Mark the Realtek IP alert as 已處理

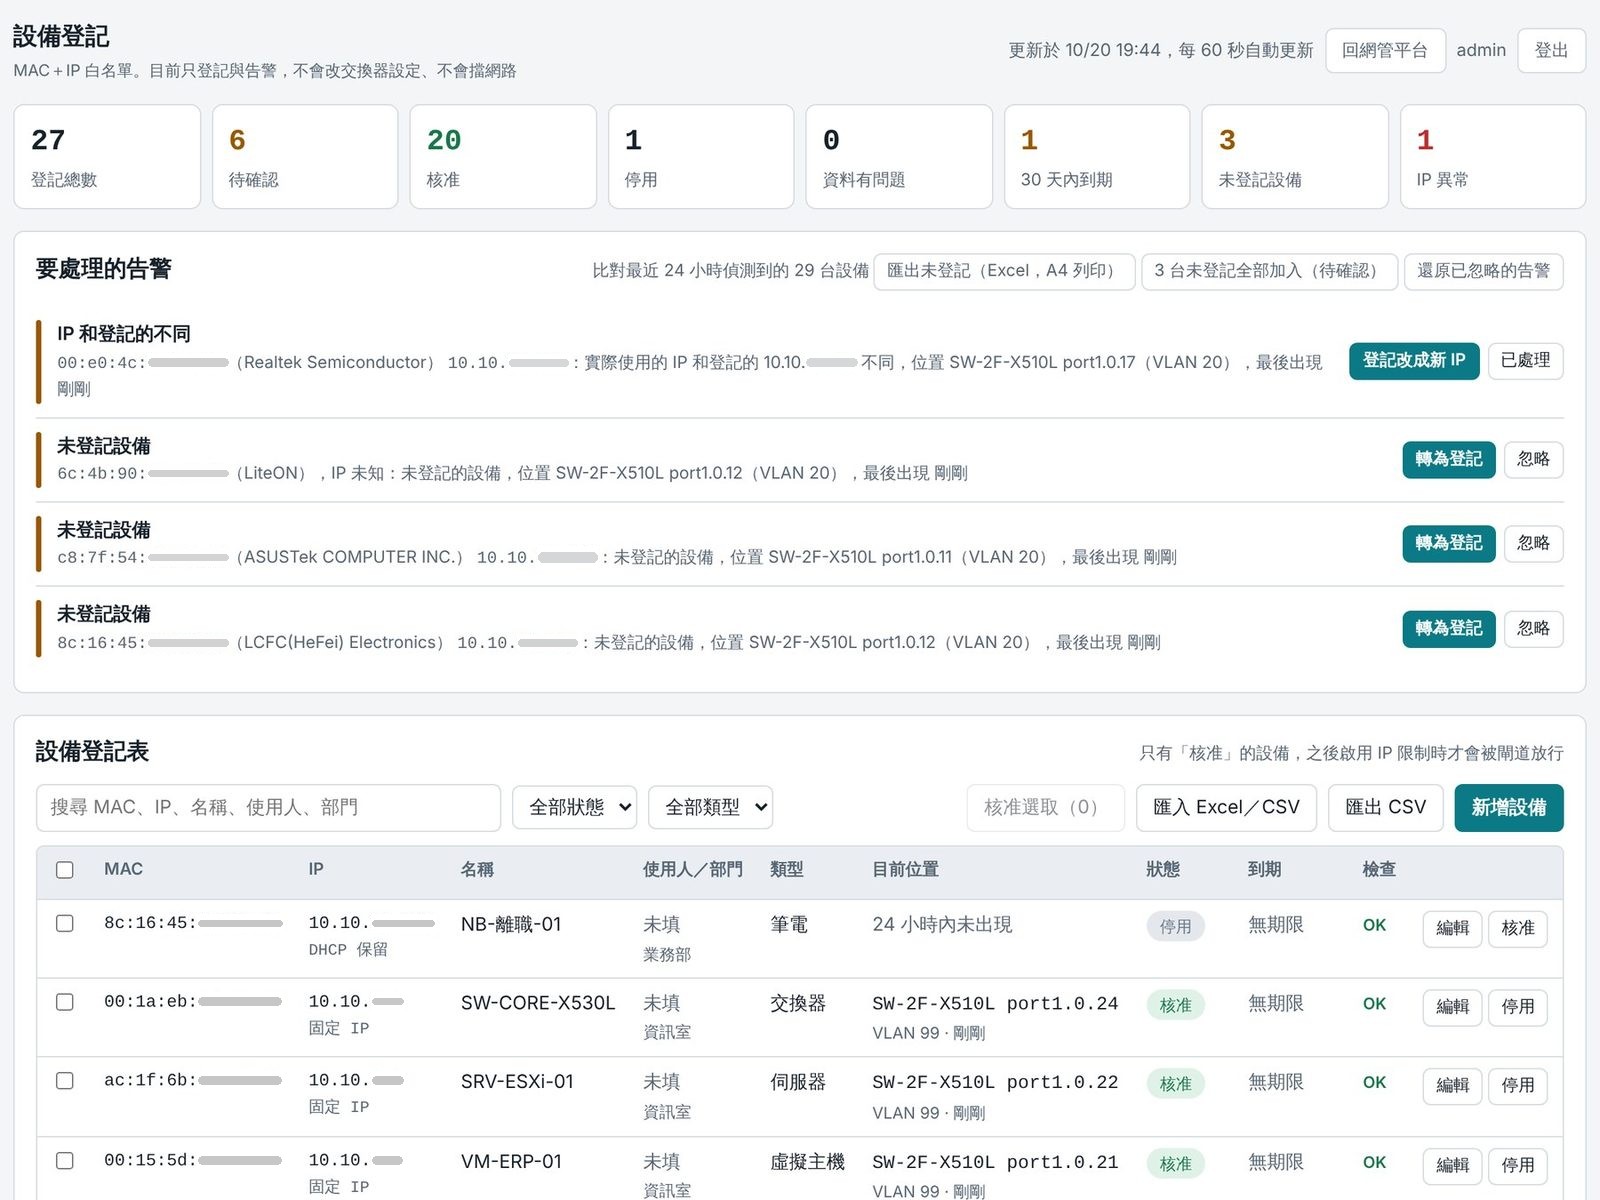(x=1525, y=361)
